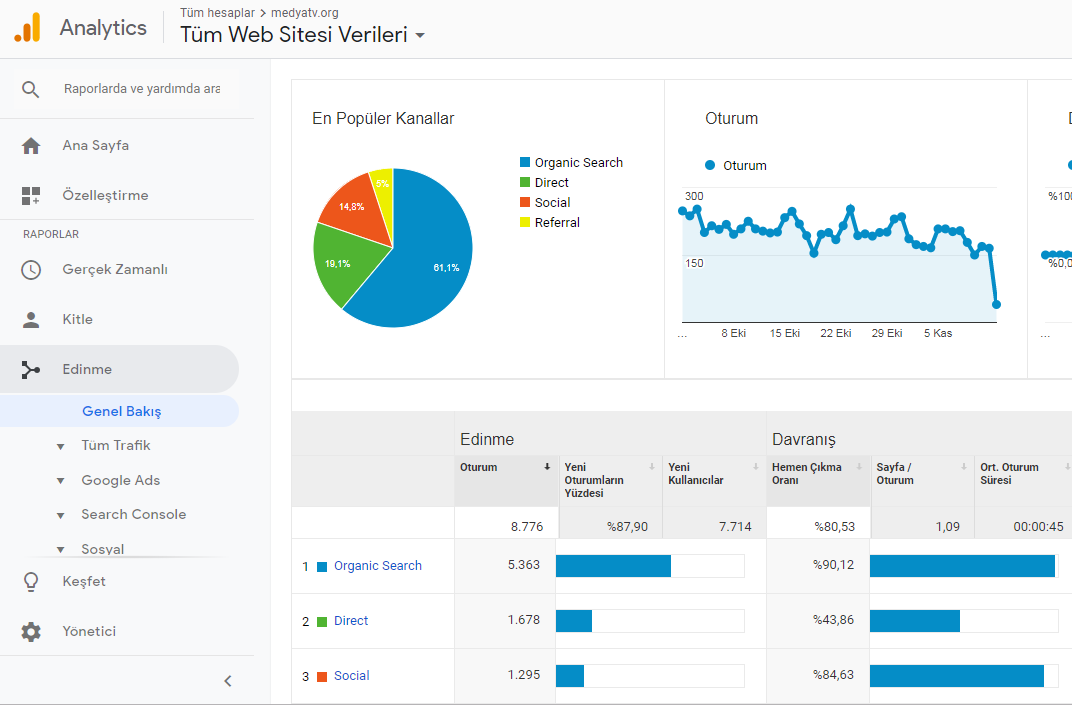The height and width of the screenshot is (709, 1072).
Task: Select the Genel Bakış menu item
Action: 120,411
